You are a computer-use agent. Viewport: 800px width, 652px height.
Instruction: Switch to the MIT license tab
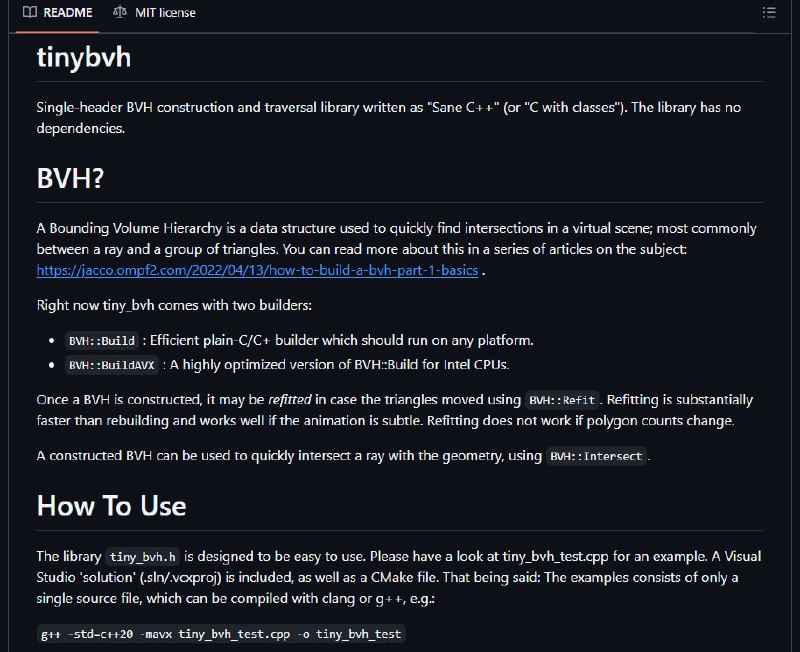154,13
